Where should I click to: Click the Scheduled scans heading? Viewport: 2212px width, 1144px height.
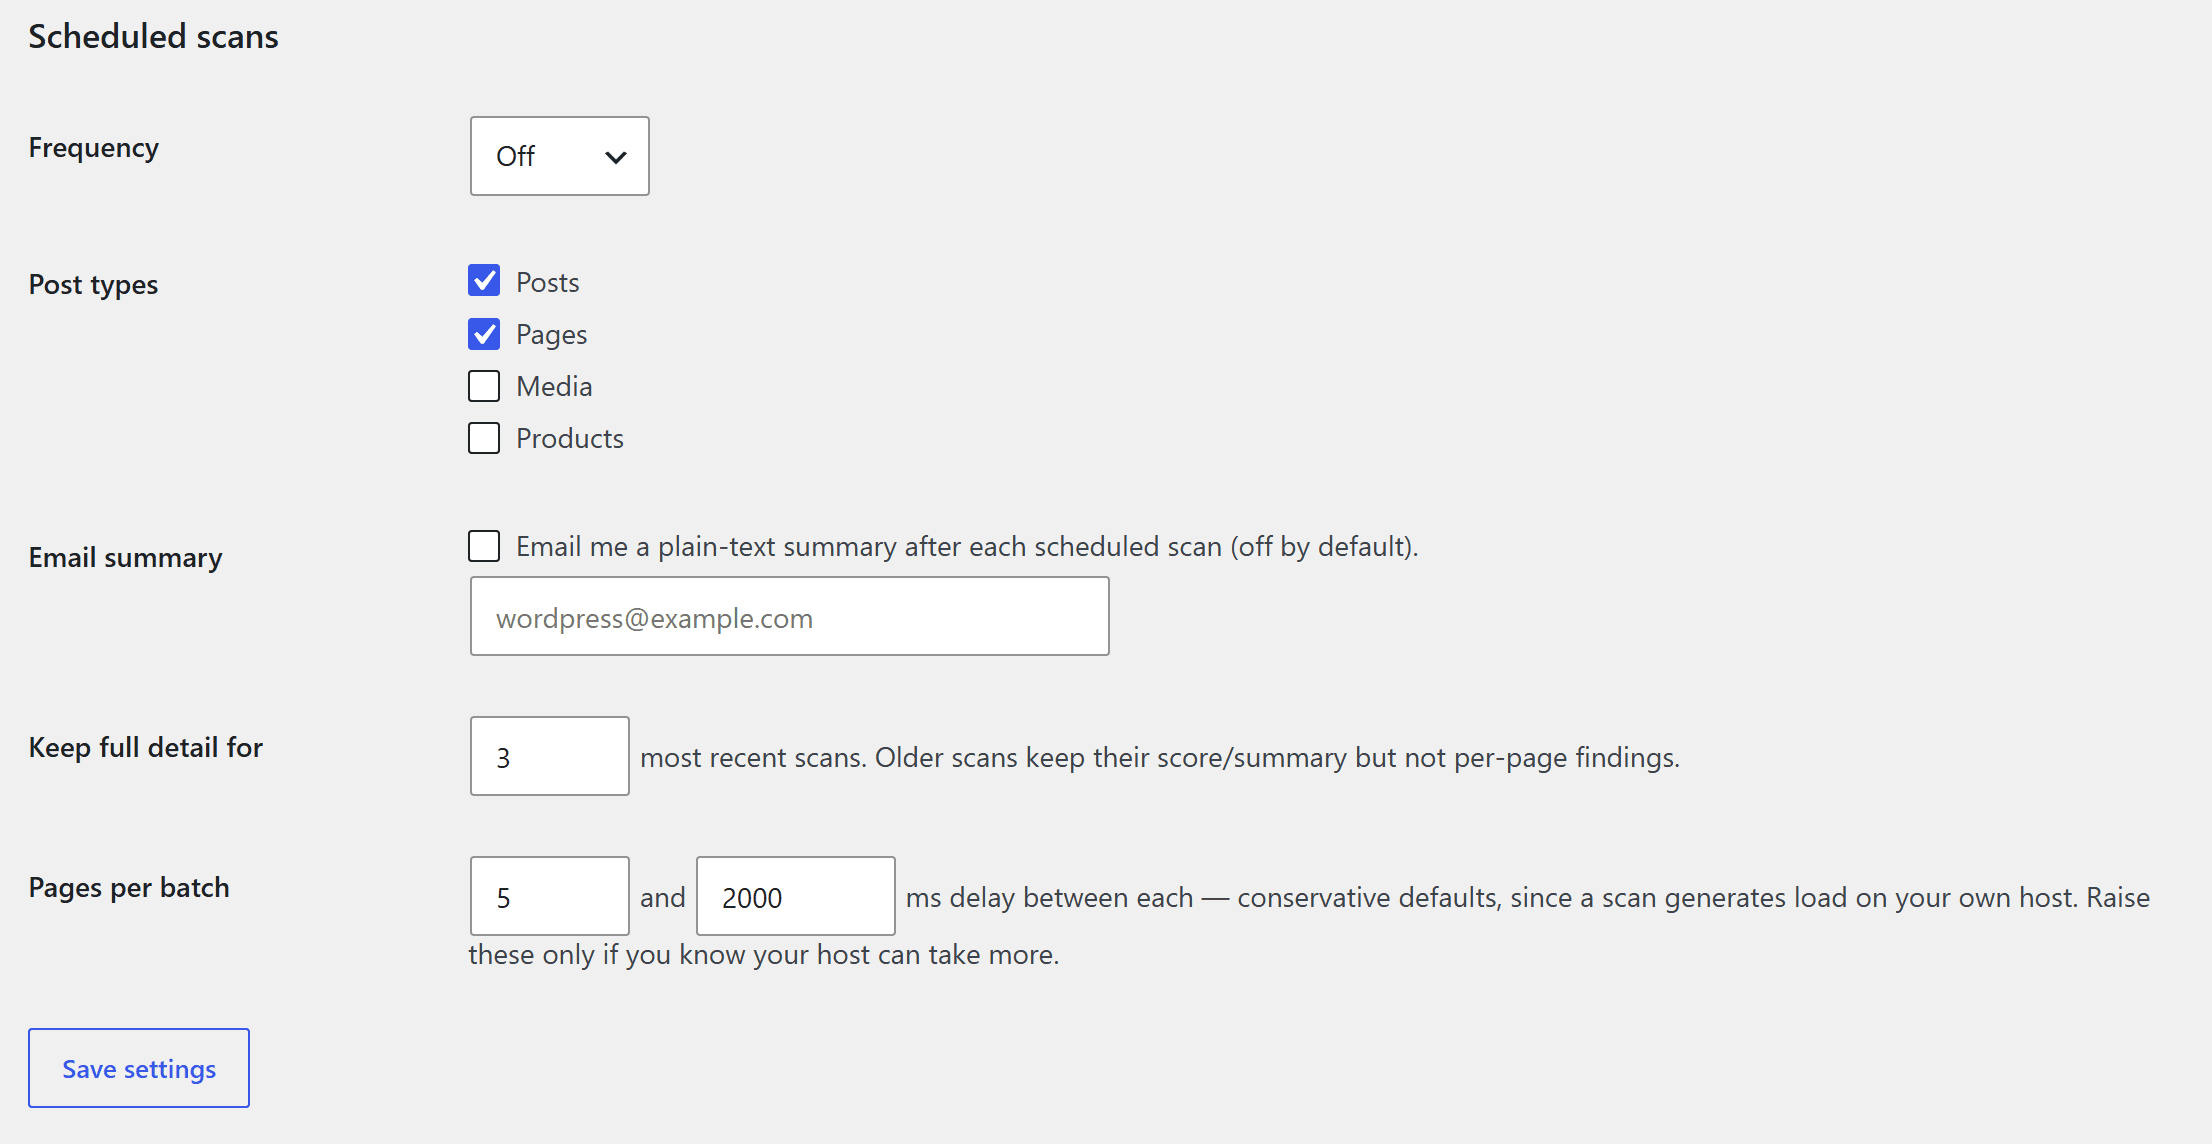(153, 37)
